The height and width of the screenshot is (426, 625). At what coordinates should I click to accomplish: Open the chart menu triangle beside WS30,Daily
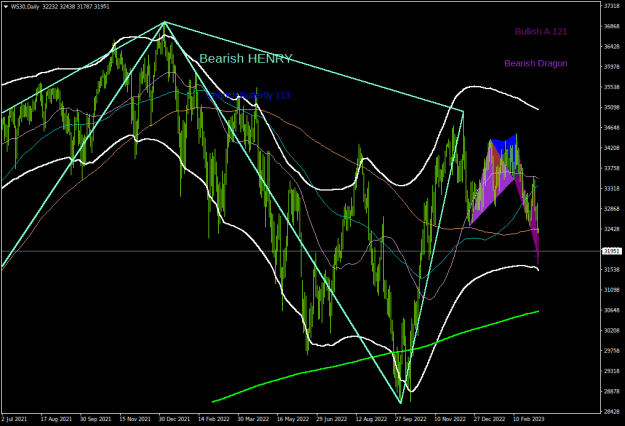point(6,7)
